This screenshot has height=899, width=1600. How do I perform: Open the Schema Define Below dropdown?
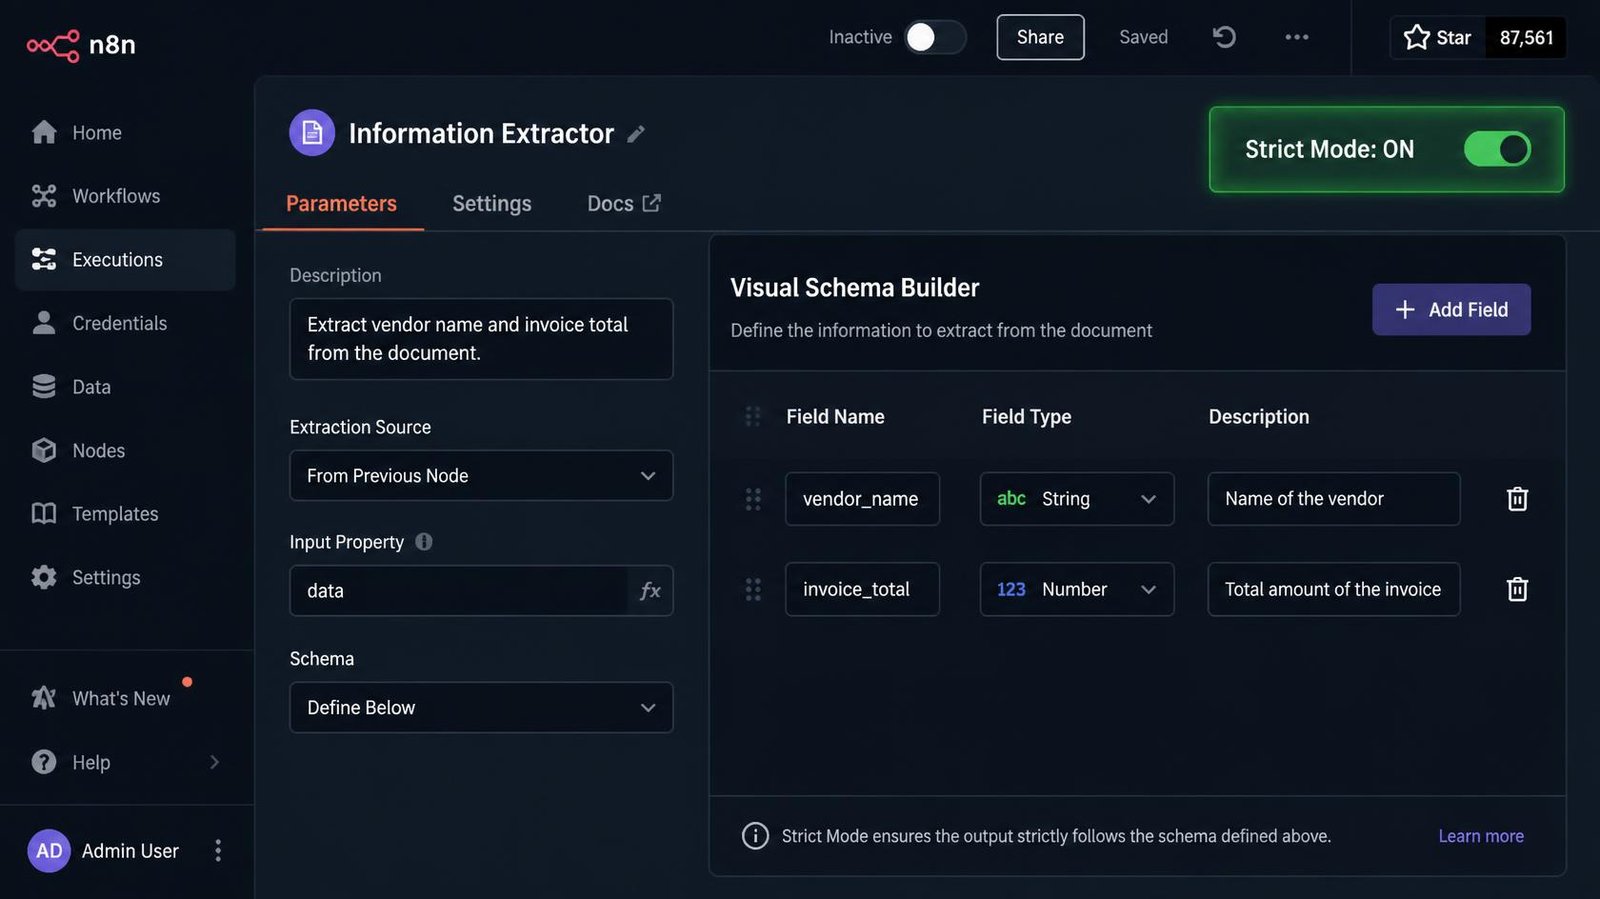click(481, 708)
